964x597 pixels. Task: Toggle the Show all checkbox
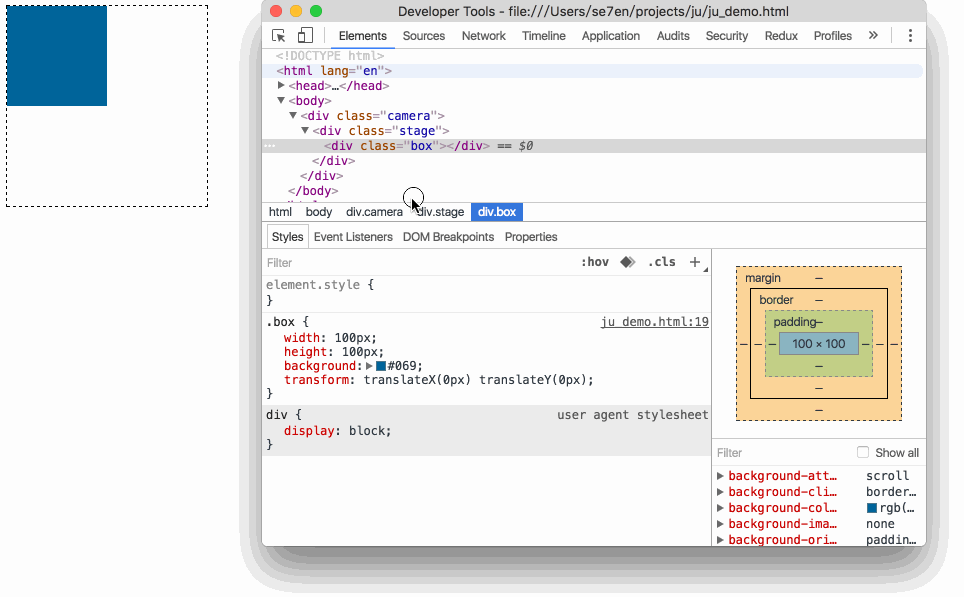(x=863, y=452)
